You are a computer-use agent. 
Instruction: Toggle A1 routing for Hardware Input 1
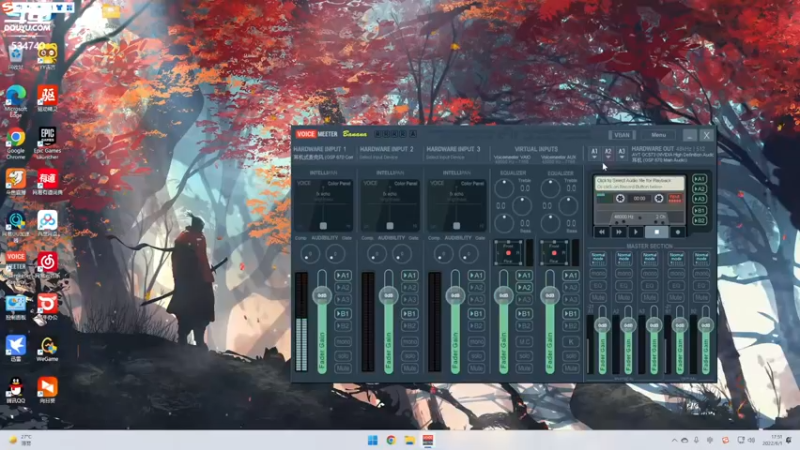click(343, 276)
